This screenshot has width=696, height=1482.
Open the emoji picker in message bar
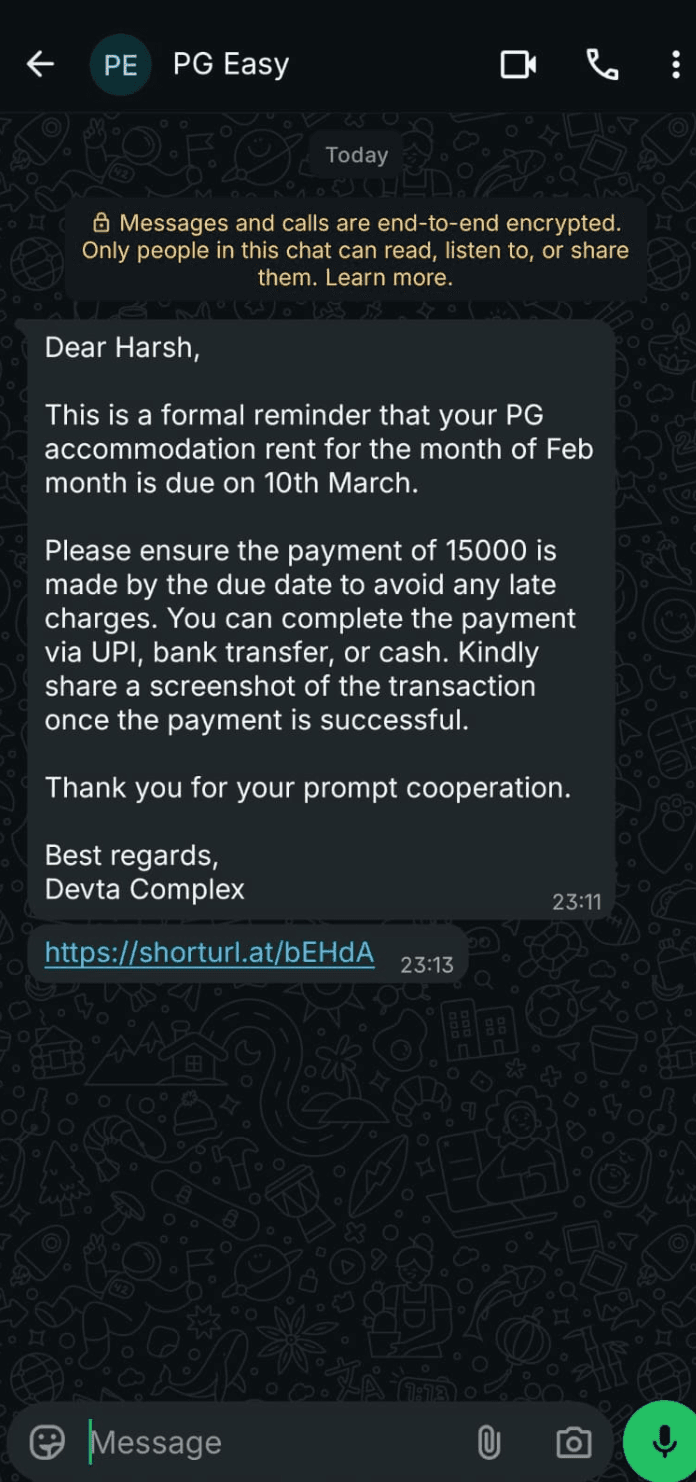[x=45, y=1441]
